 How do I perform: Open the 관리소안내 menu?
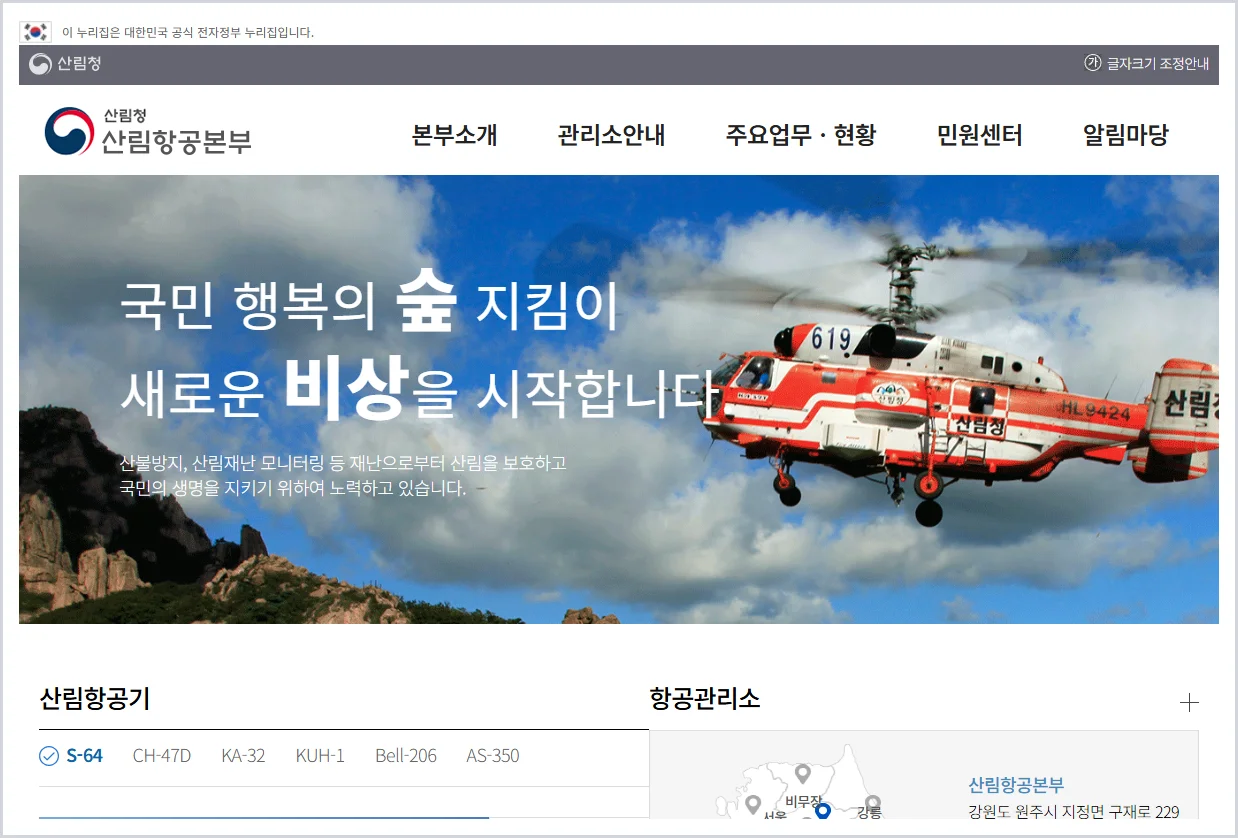click(x=612, y=135)
